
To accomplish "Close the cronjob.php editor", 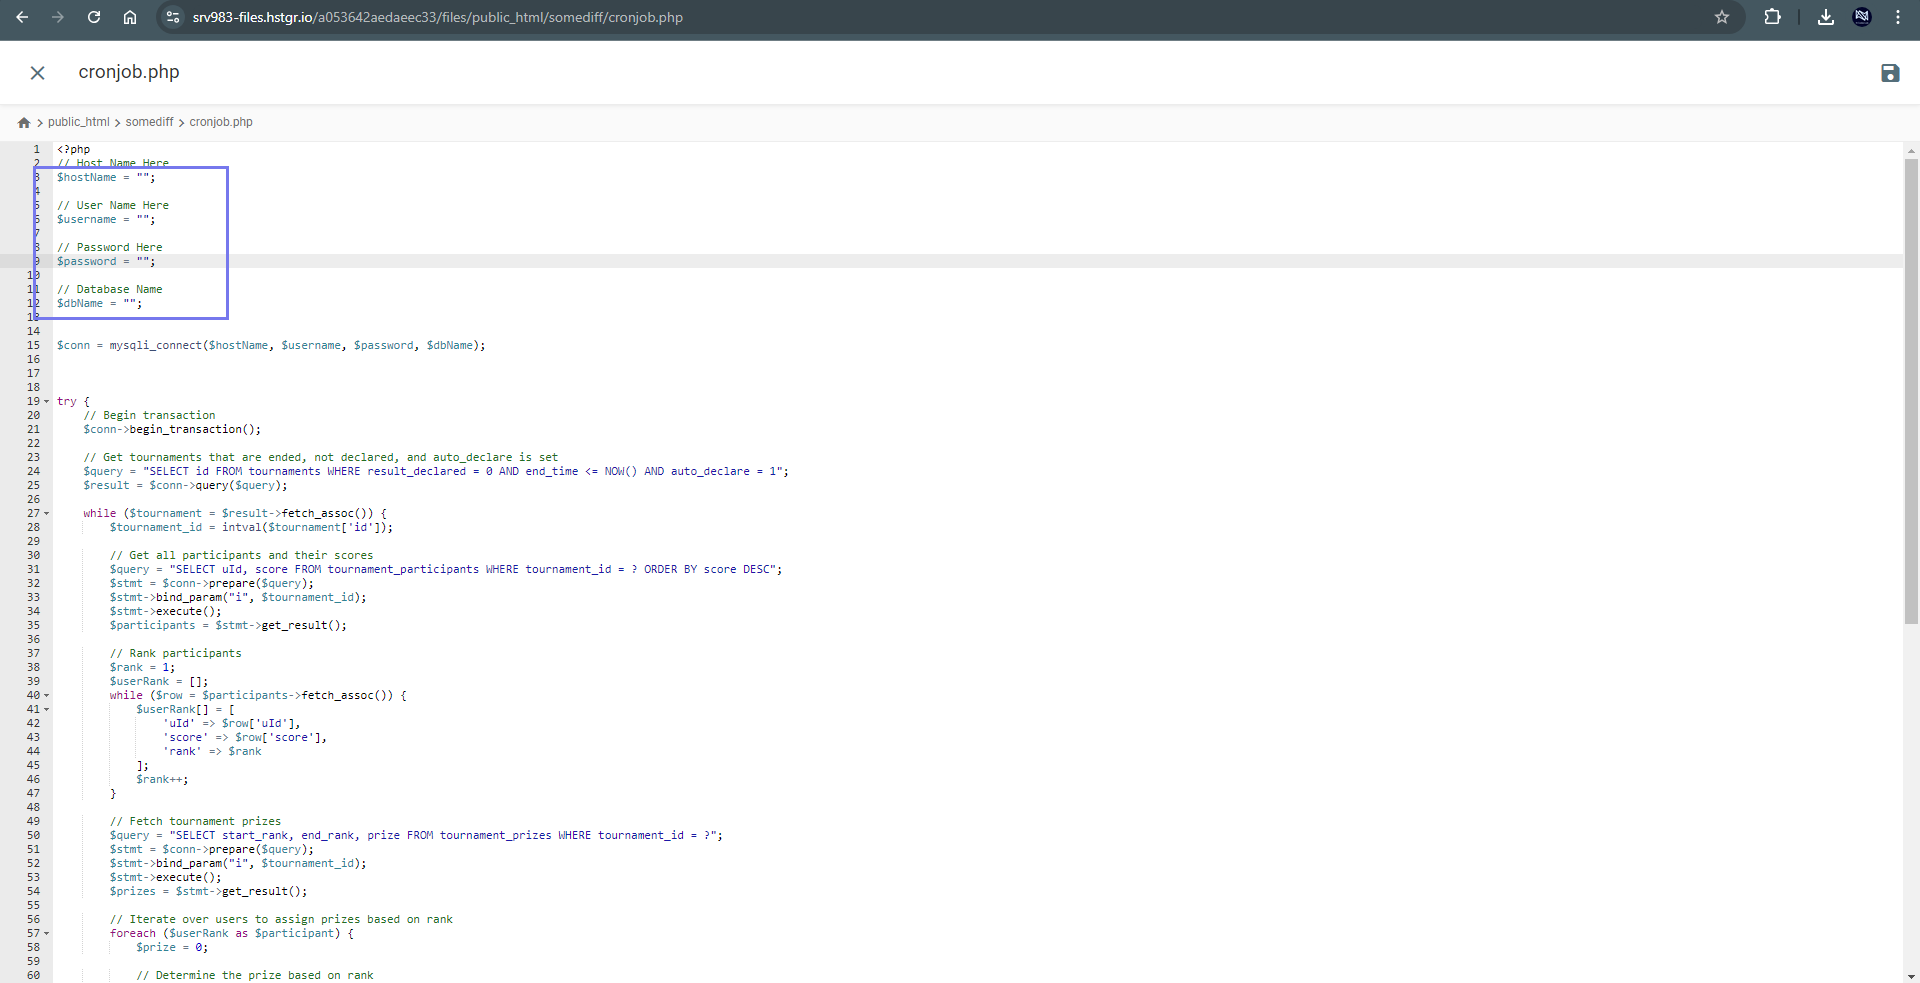I will 38,73.
